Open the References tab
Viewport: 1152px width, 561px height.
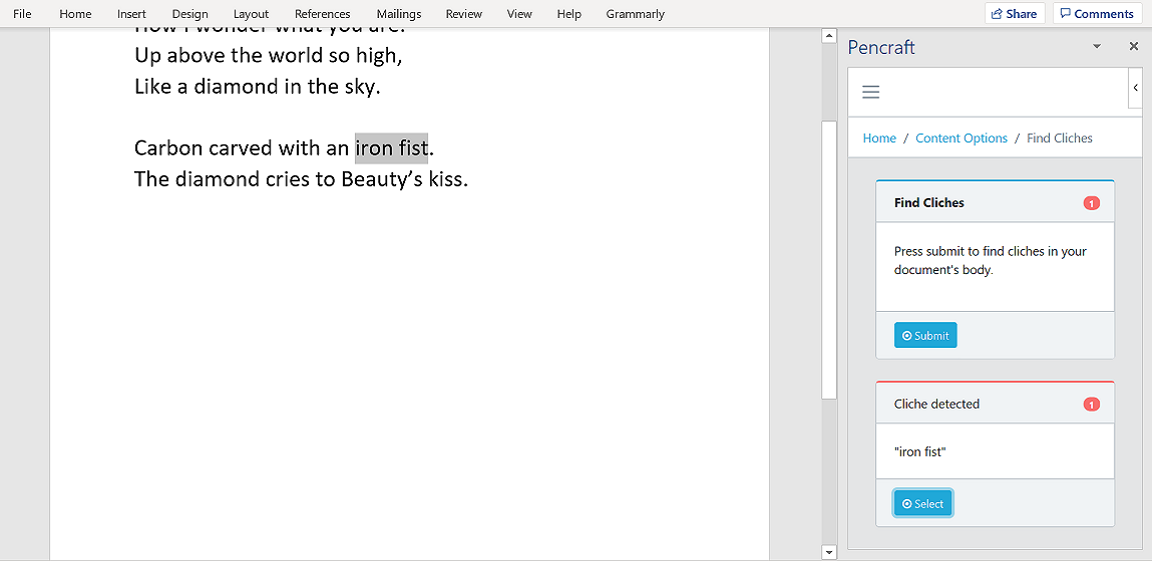click(323, 14)
